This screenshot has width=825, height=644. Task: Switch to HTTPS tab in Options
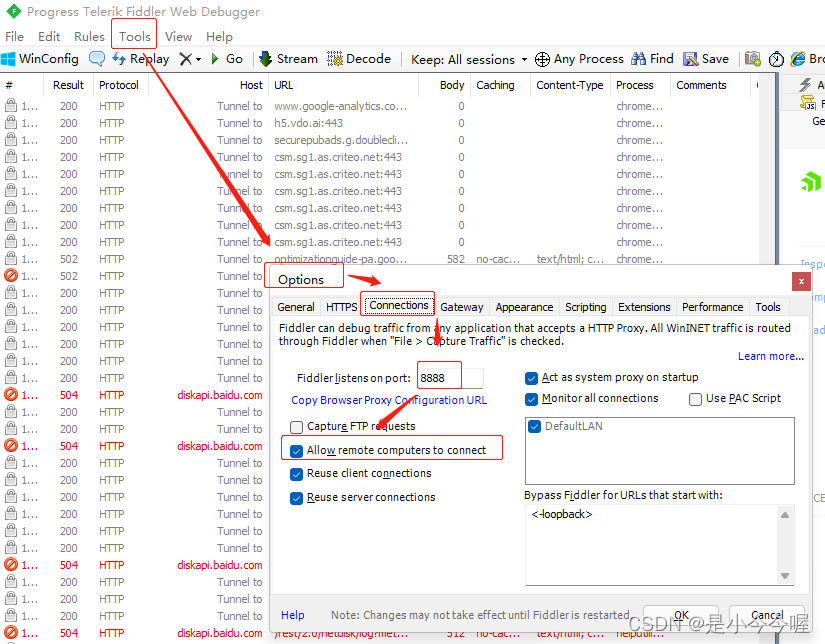pyautogui.click(x=341, y=307)
